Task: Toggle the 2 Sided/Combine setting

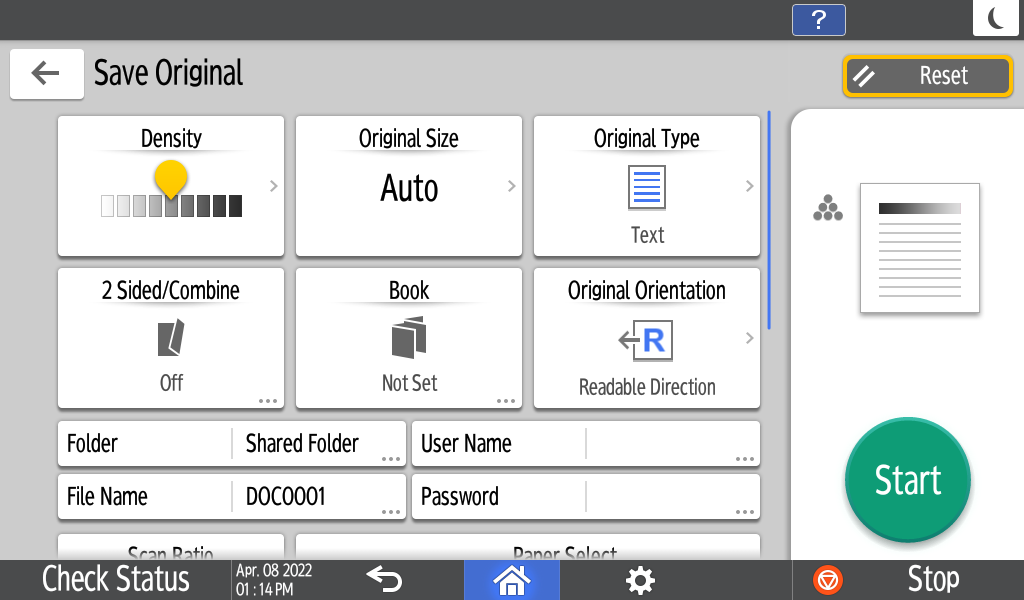Action: 171,338
